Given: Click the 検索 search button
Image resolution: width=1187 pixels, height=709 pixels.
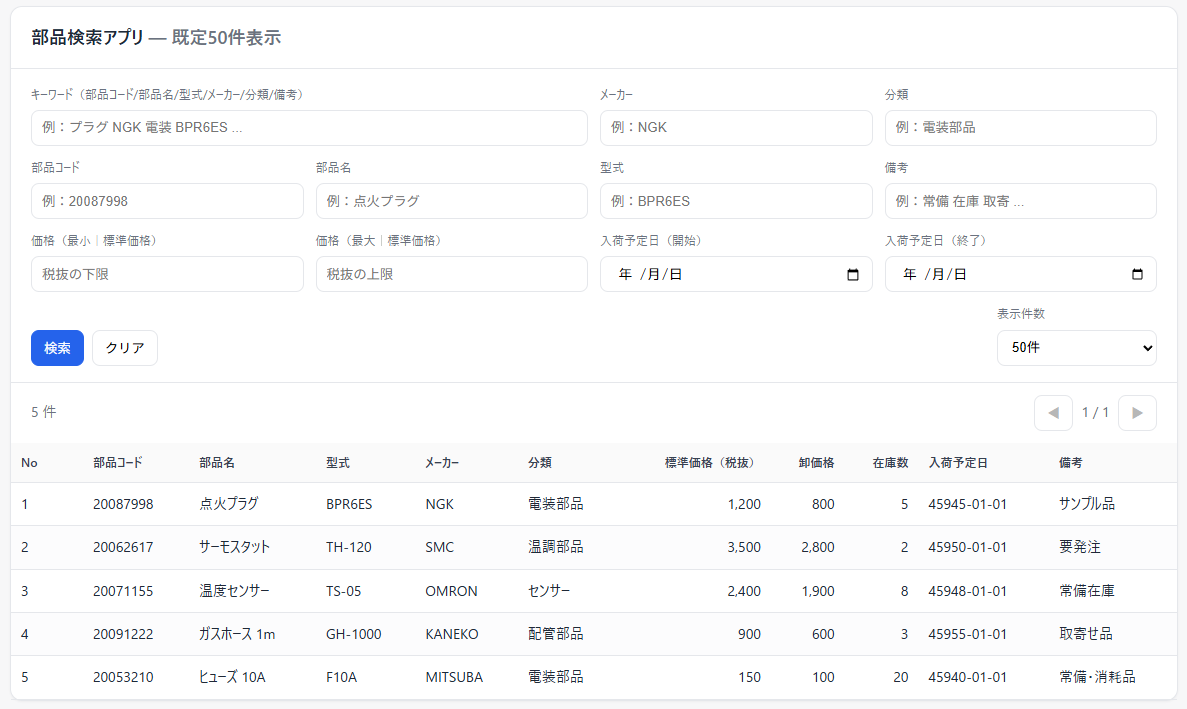Looking at the screenshot, I should (x=57, y=348).
